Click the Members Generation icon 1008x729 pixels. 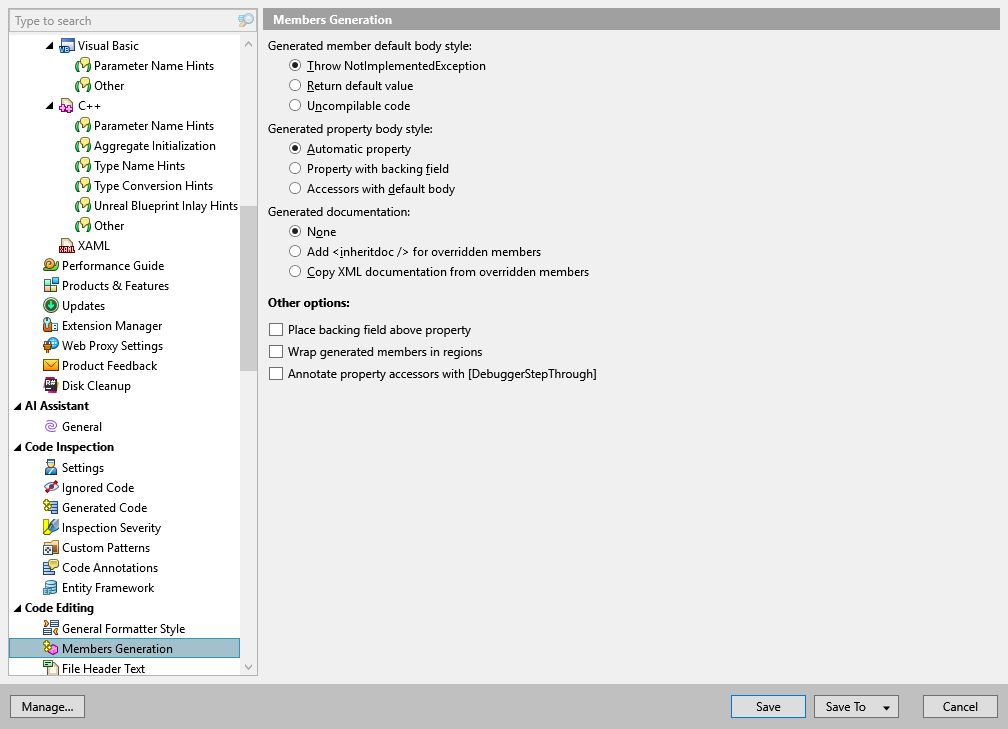tap(51, 648)
